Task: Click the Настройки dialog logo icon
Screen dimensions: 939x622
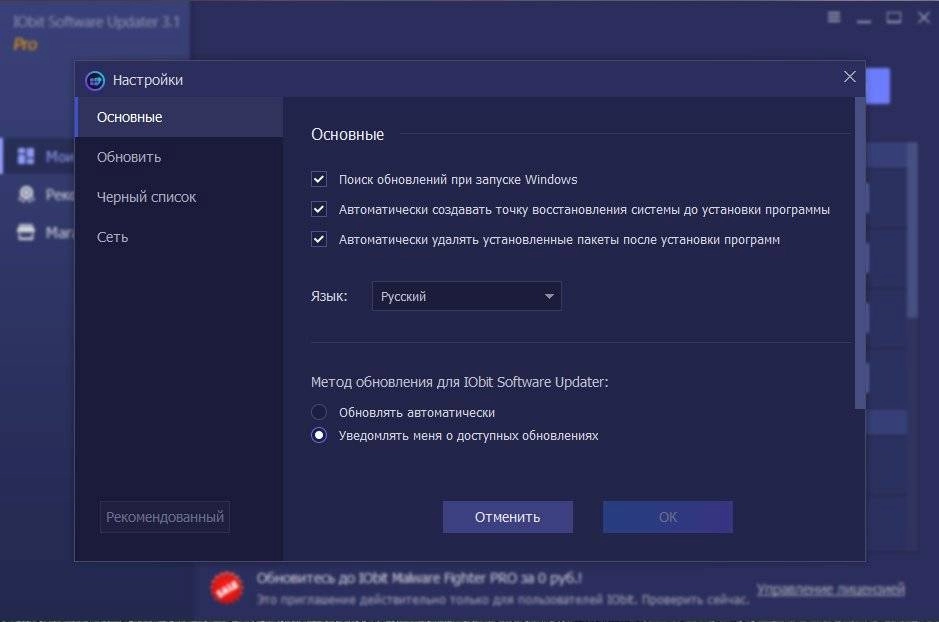Action: tap(95, 80)
